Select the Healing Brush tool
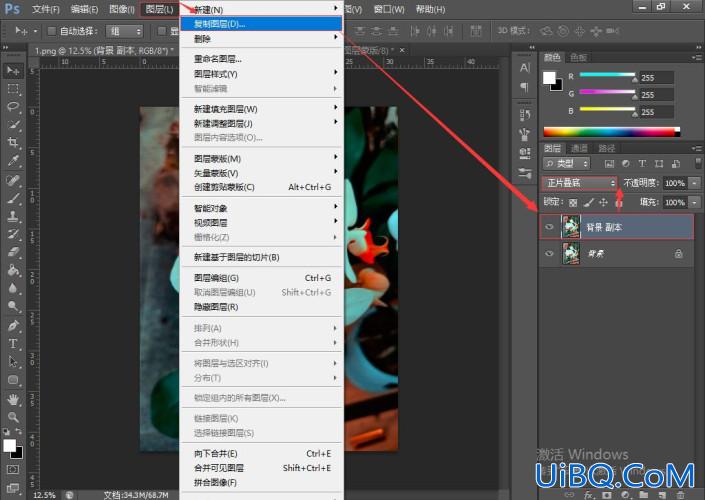The height and width of the screenshot is (500, 705). [13, 180]
